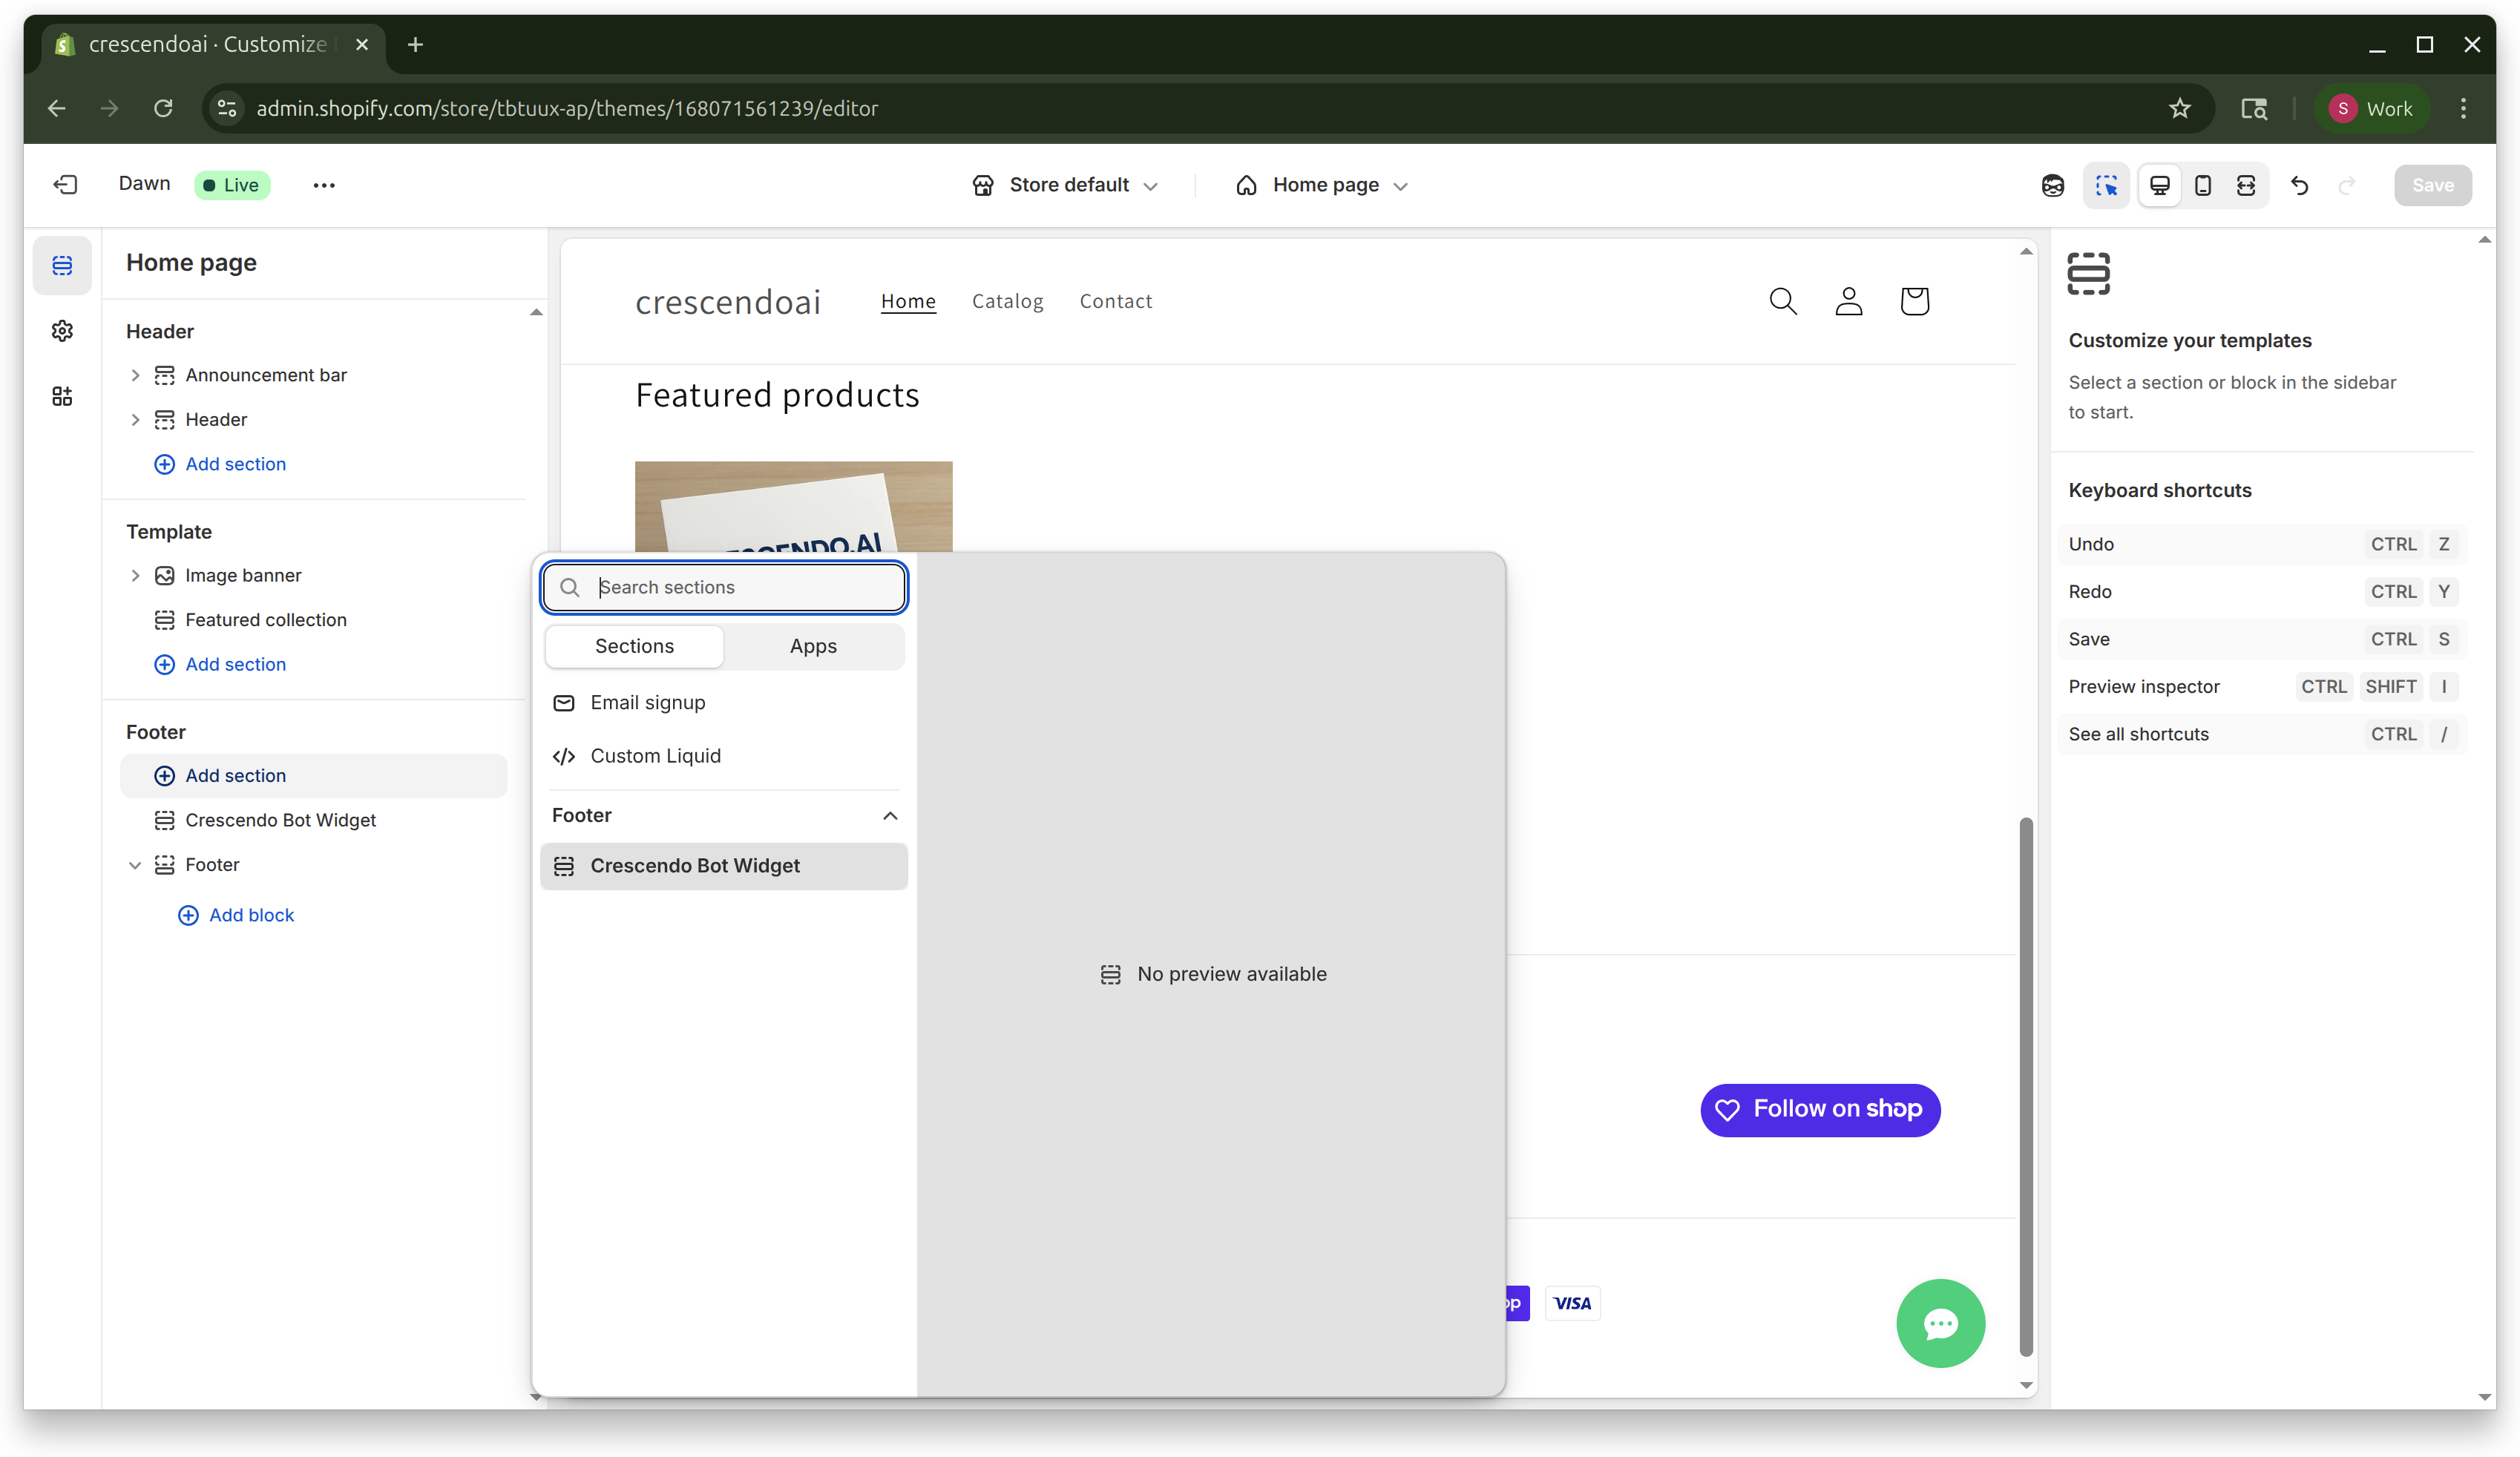Open the Home page navigation dropdown

point(1320,185)
